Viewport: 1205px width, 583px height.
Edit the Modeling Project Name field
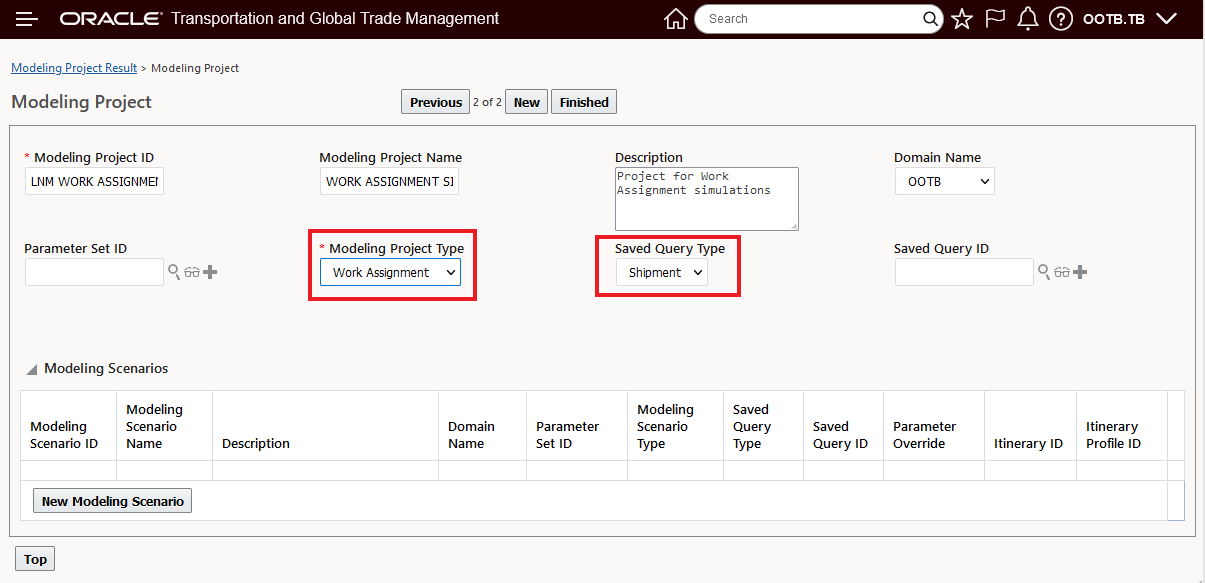[x=389, y=181]
